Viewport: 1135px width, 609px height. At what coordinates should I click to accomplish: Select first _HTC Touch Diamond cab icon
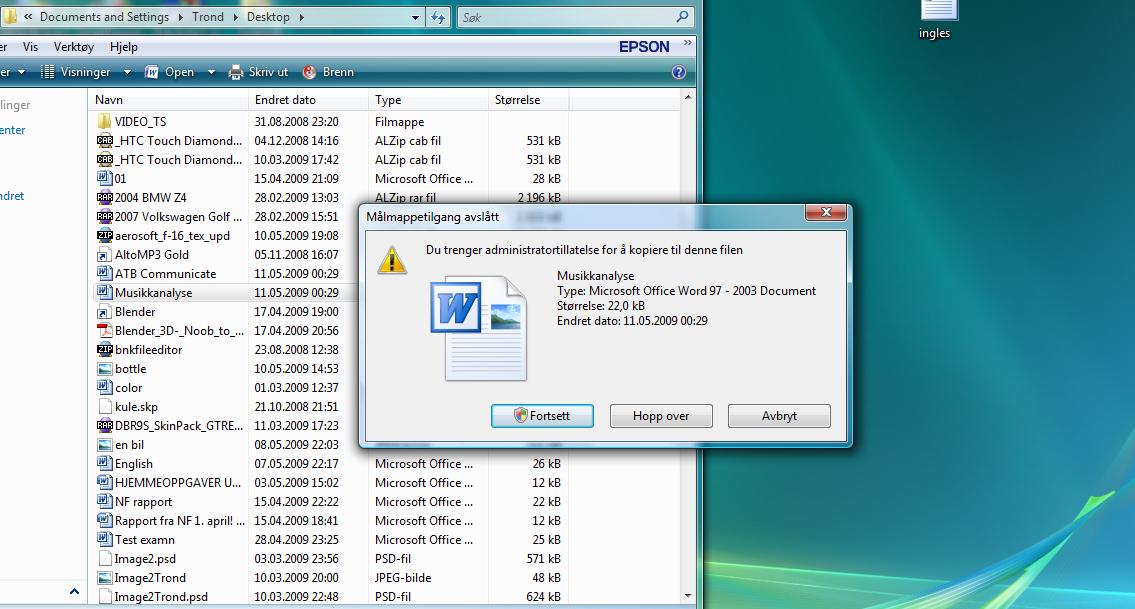pos(104,140)
